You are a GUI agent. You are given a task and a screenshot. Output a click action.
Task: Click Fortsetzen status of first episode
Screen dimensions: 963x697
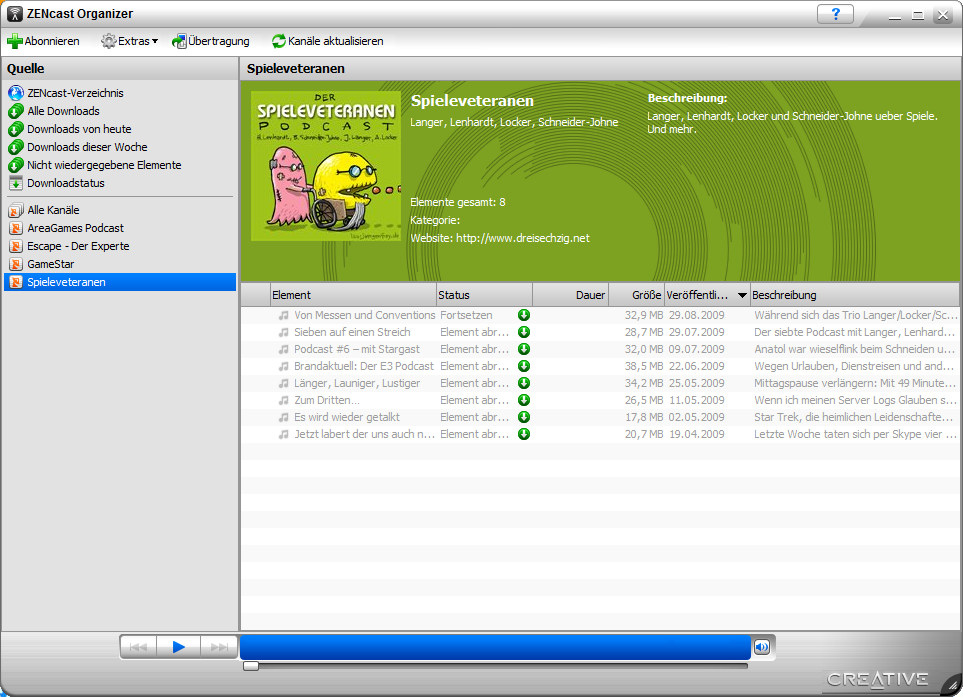[x=466, y=315]
